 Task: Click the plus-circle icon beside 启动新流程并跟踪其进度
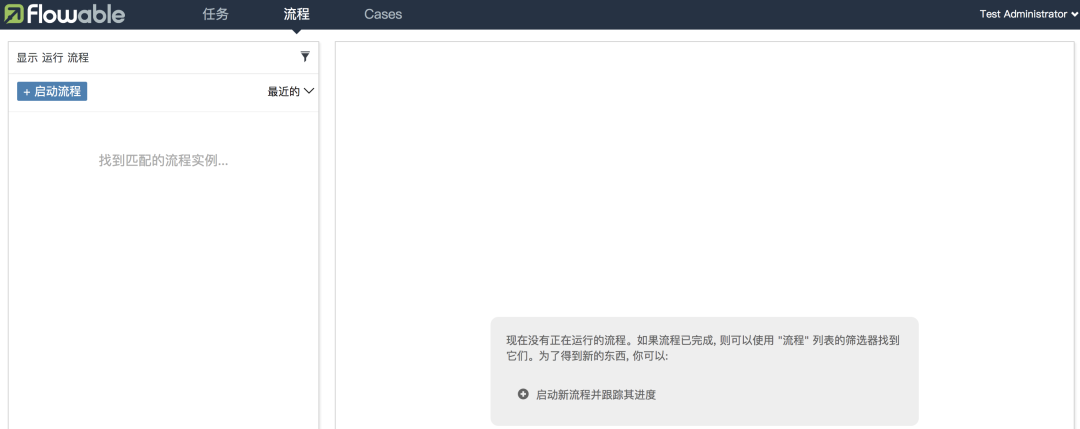click(x=523, y=395)
